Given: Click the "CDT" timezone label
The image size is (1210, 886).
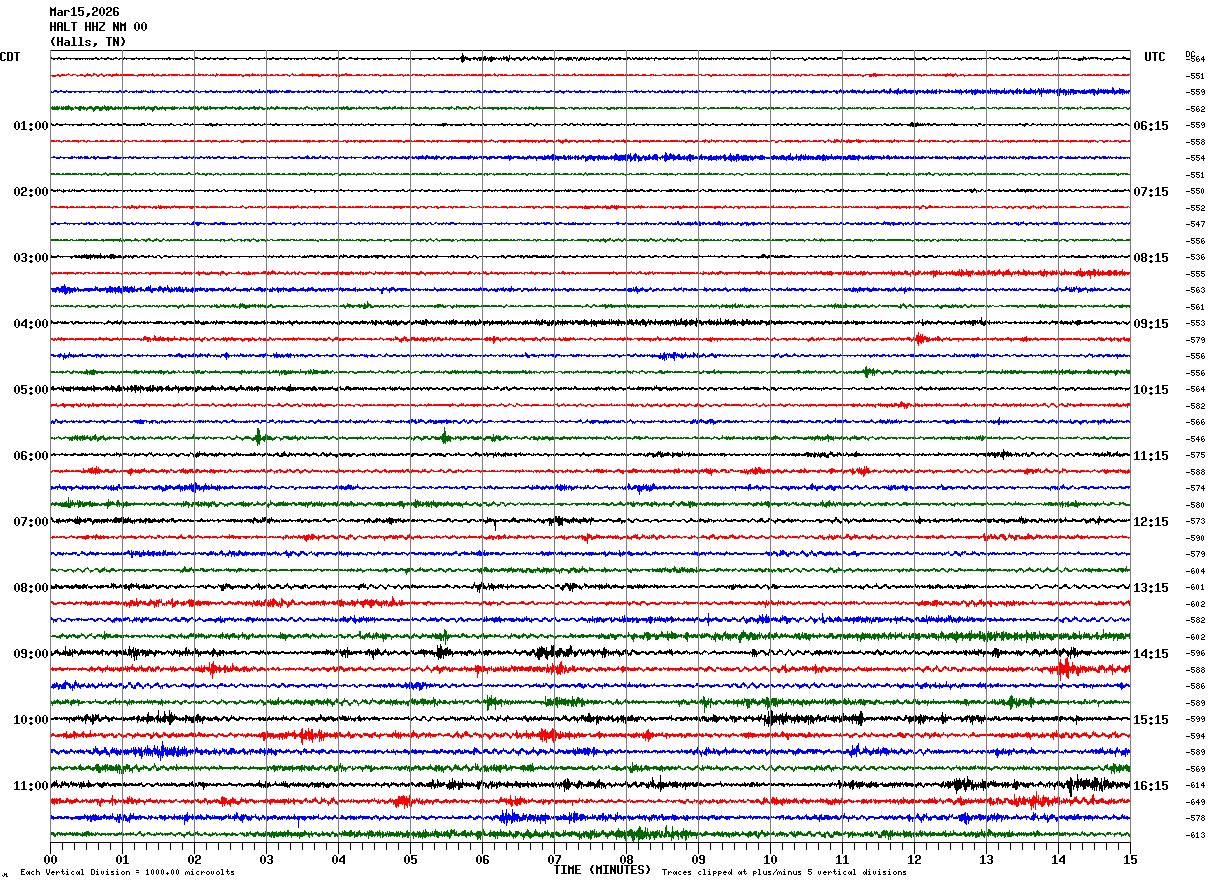Looking at the screenshot, I should point(10,57).
